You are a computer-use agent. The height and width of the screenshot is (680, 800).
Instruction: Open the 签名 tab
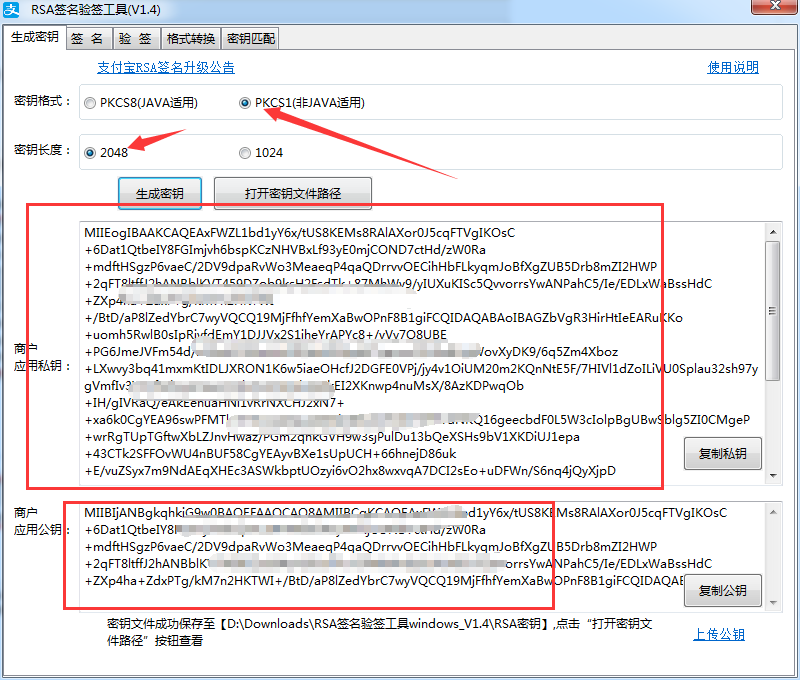tap(87, 39)
